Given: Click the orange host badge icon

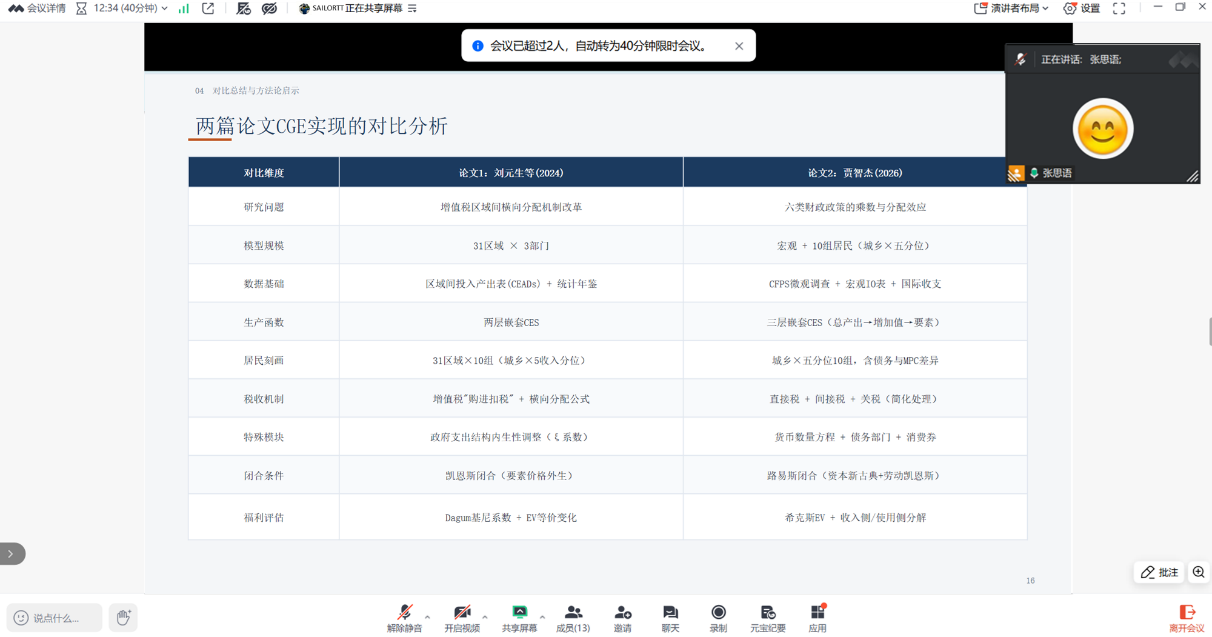Looking at the screenshot, I should (x=1016, y=173).
